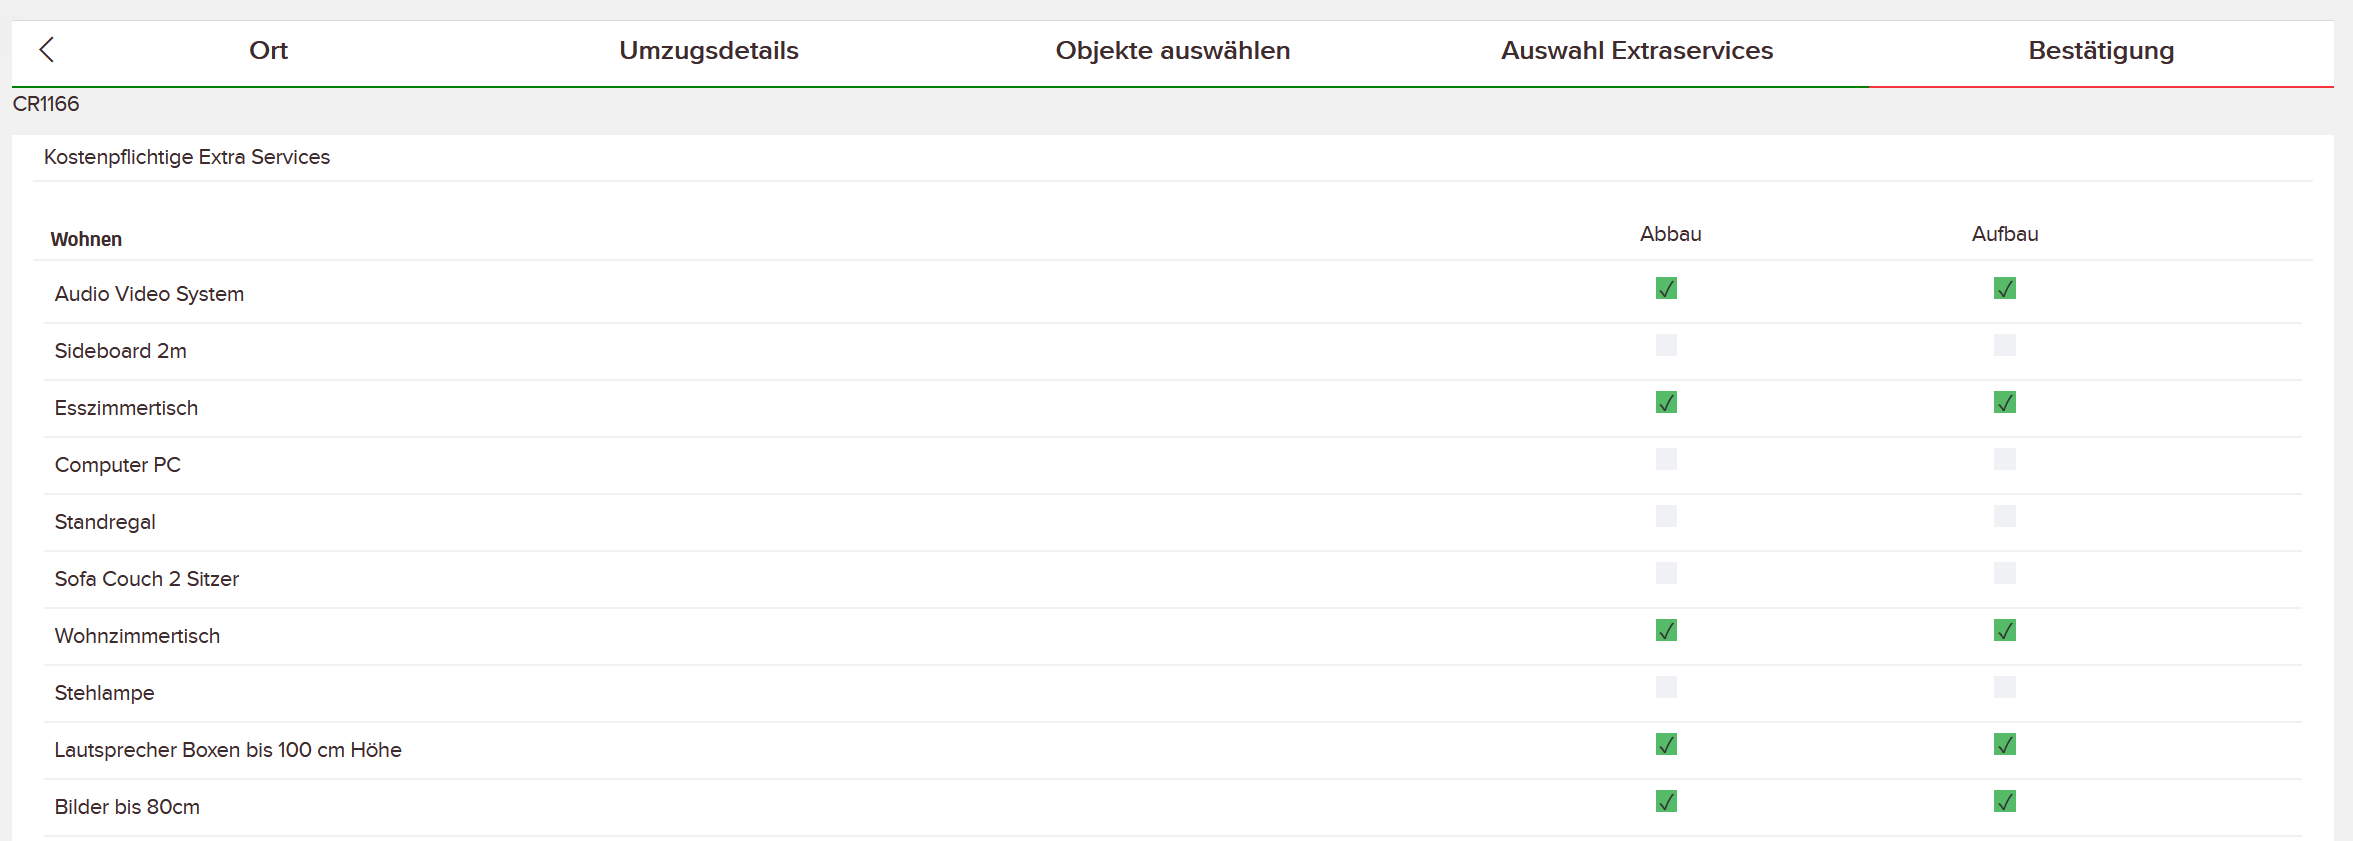
Task: Check Aufbau for Computer PC
Action: pos(2005,459)
